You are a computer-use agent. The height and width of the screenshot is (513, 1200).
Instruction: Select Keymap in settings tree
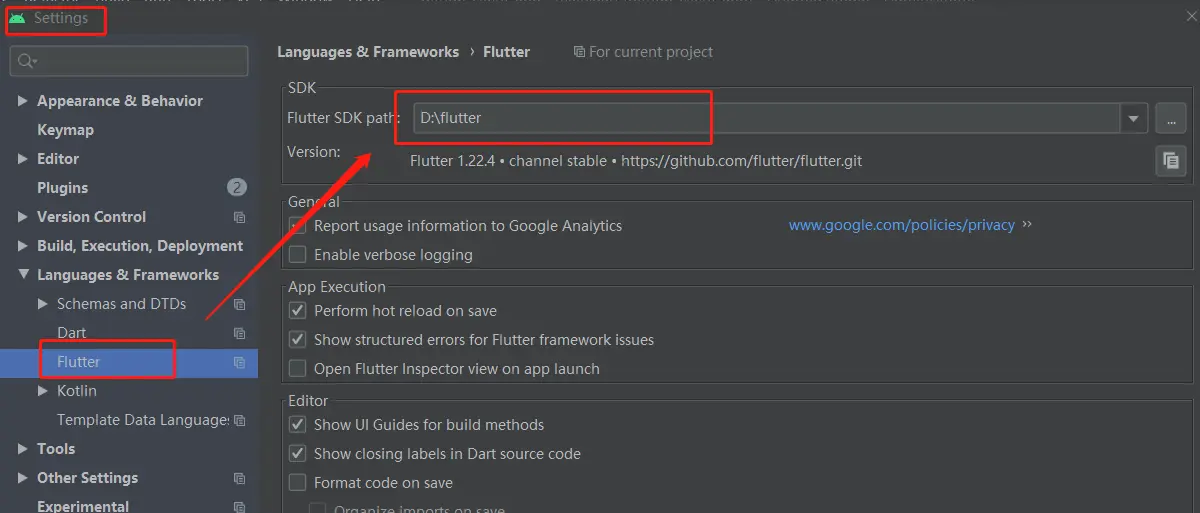[x=65, y=130]
